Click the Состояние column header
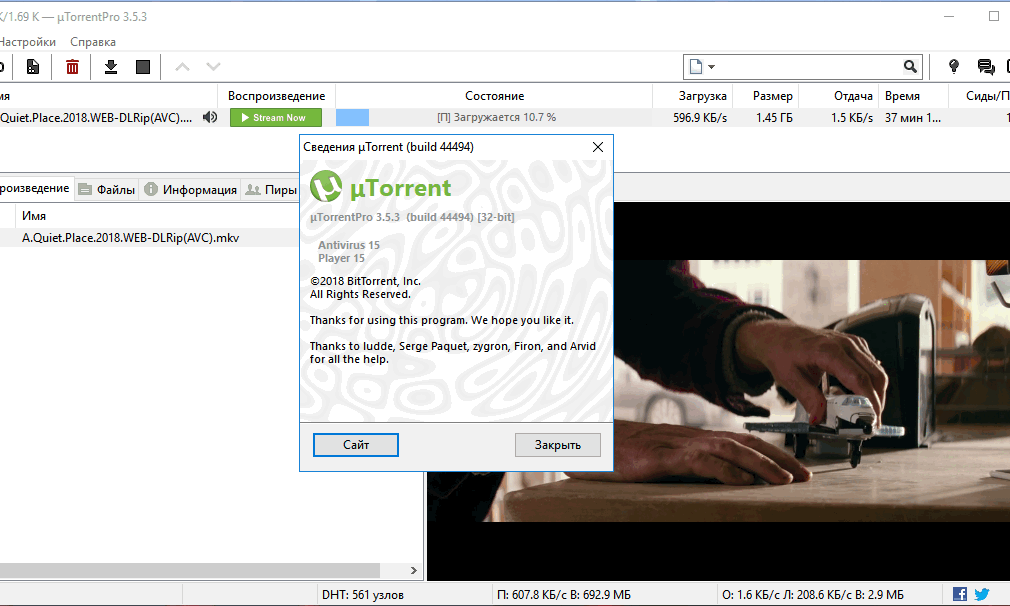The width and height of the screenshot is (1010, 606). (494, 96)
